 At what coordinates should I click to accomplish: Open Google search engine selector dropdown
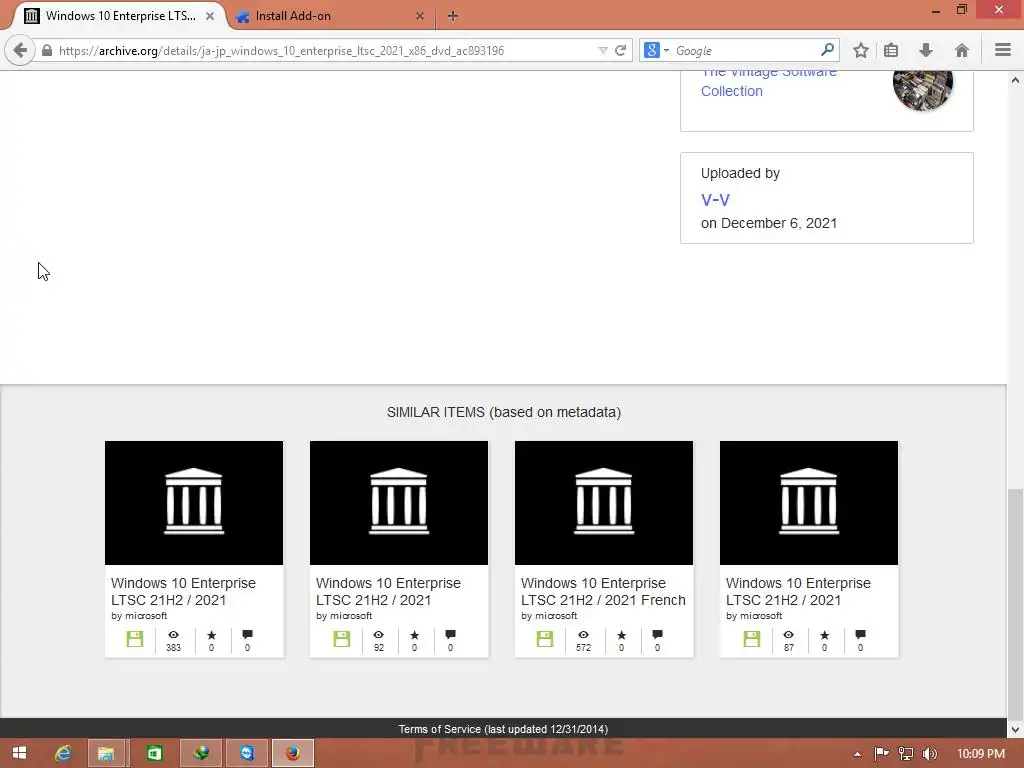pyautogui.click(x=656, y=50)
